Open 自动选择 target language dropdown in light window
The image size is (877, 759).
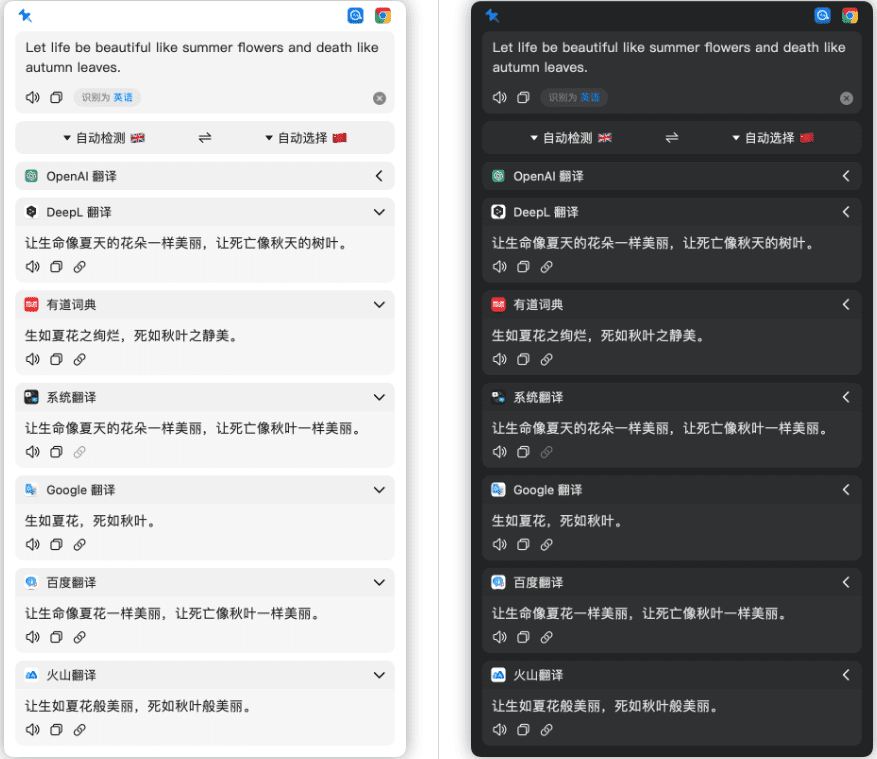306,138
